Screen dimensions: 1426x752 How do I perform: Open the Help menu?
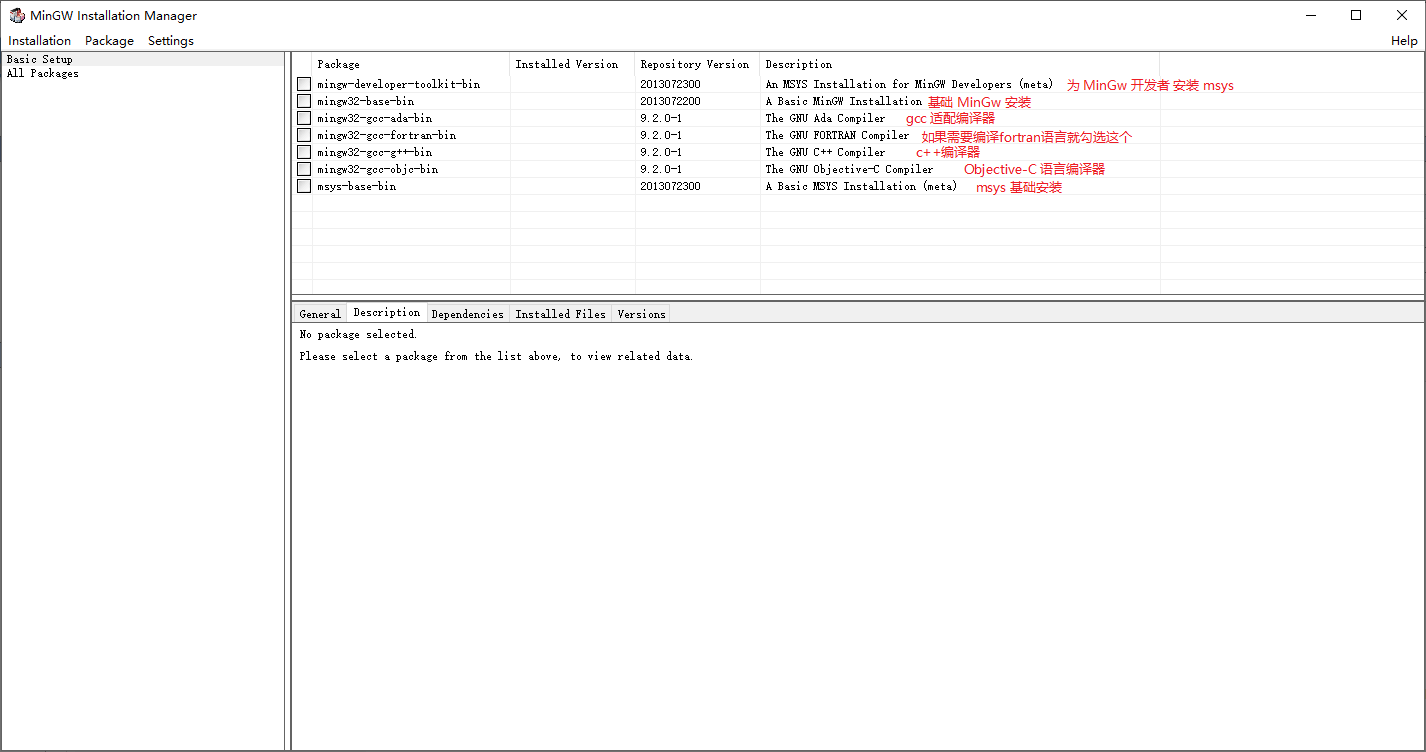point(1404,41)
